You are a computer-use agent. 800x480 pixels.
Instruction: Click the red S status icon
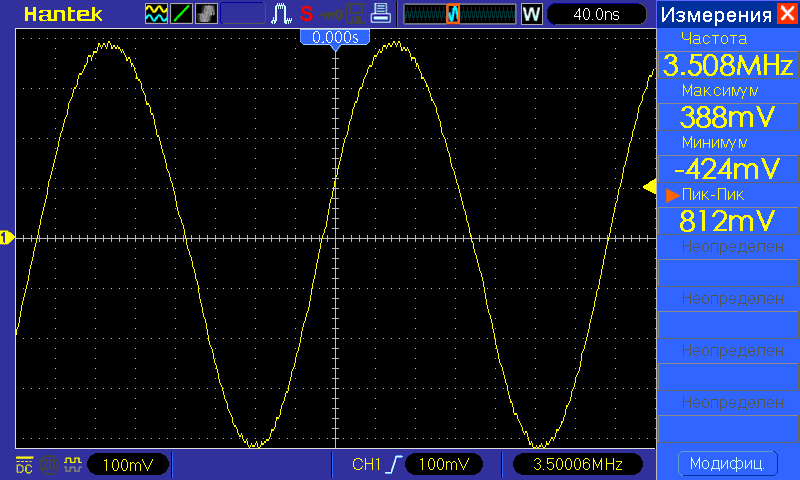pos(306,14)
